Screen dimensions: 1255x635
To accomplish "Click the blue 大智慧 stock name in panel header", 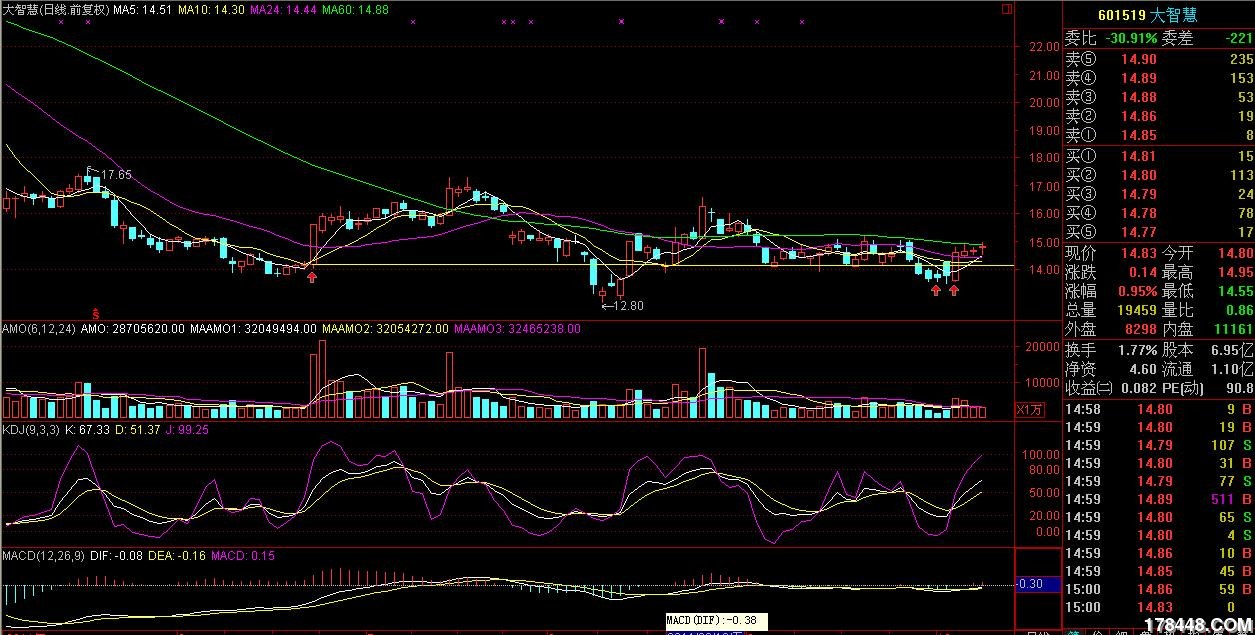I will [1174, 15].
